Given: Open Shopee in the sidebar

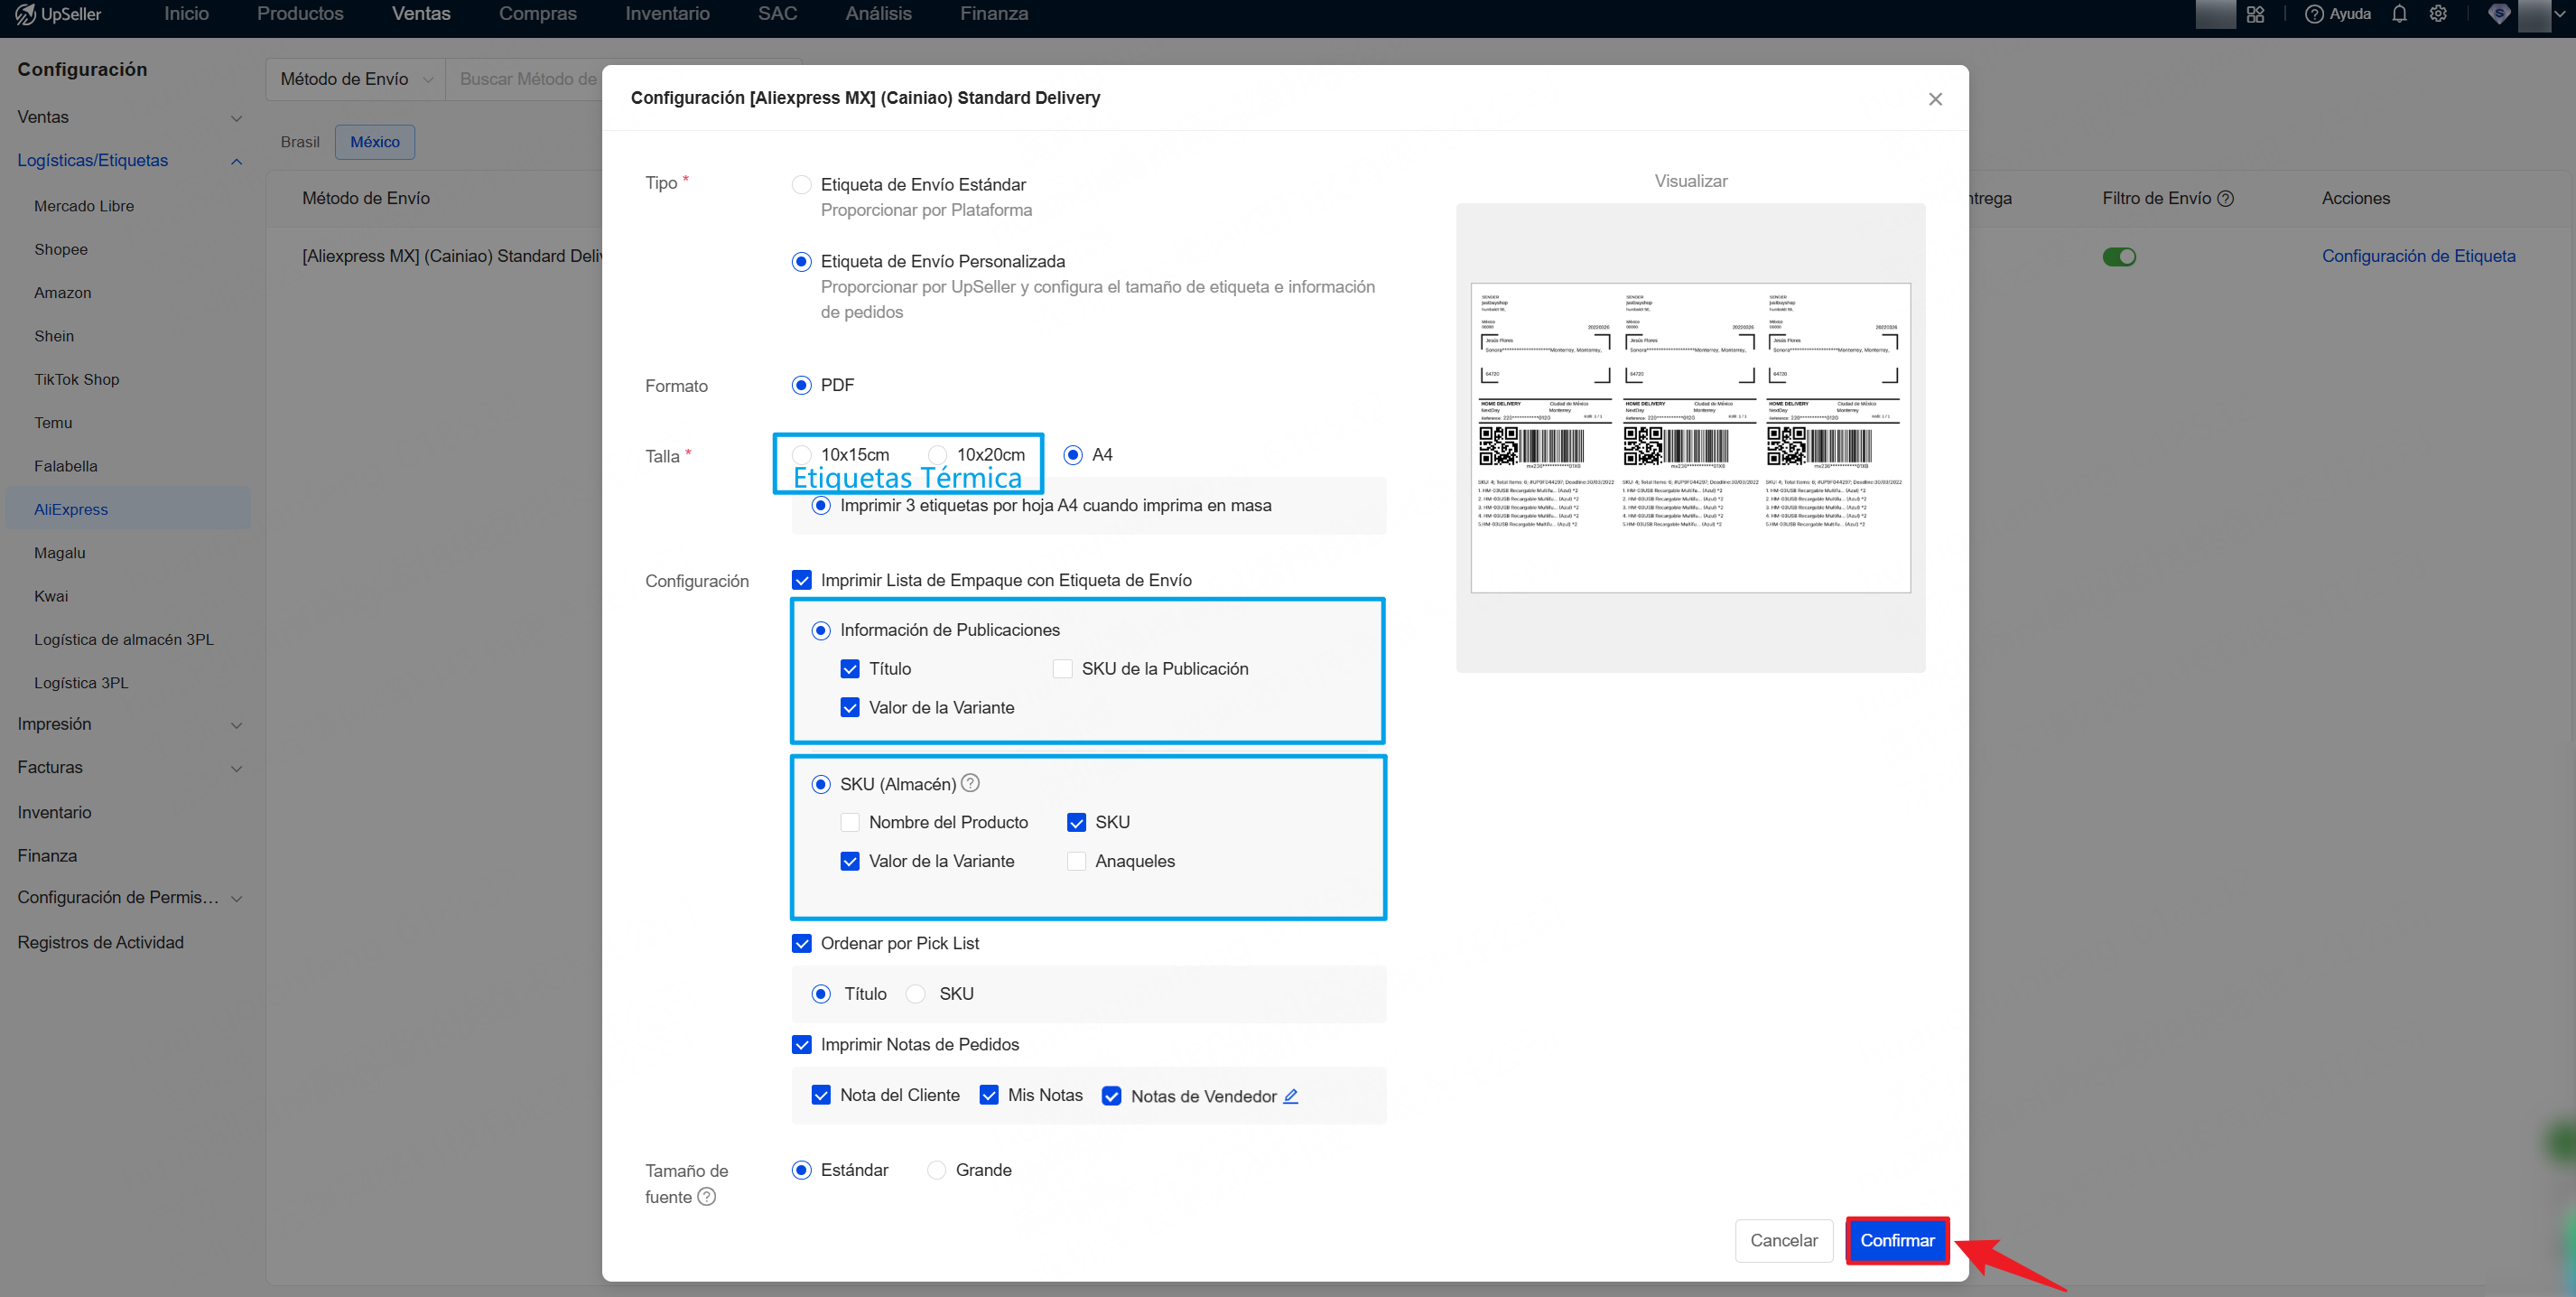Looking at the screenshot, I should click(x=61, y=249).
